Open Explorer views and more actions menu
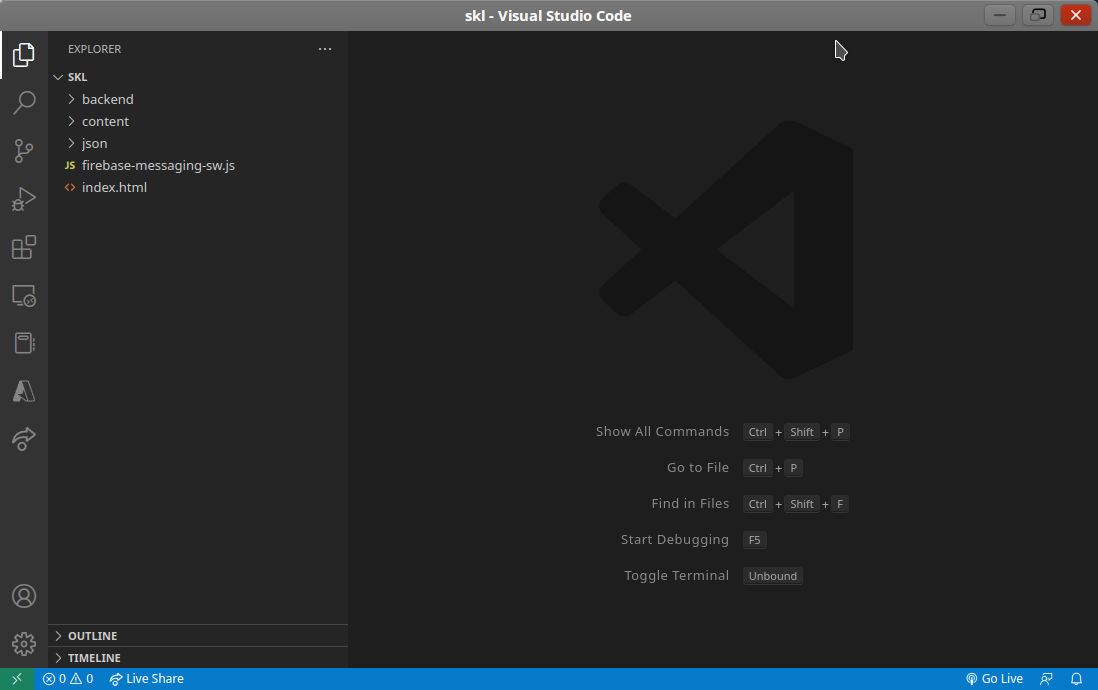 [325, 49]
